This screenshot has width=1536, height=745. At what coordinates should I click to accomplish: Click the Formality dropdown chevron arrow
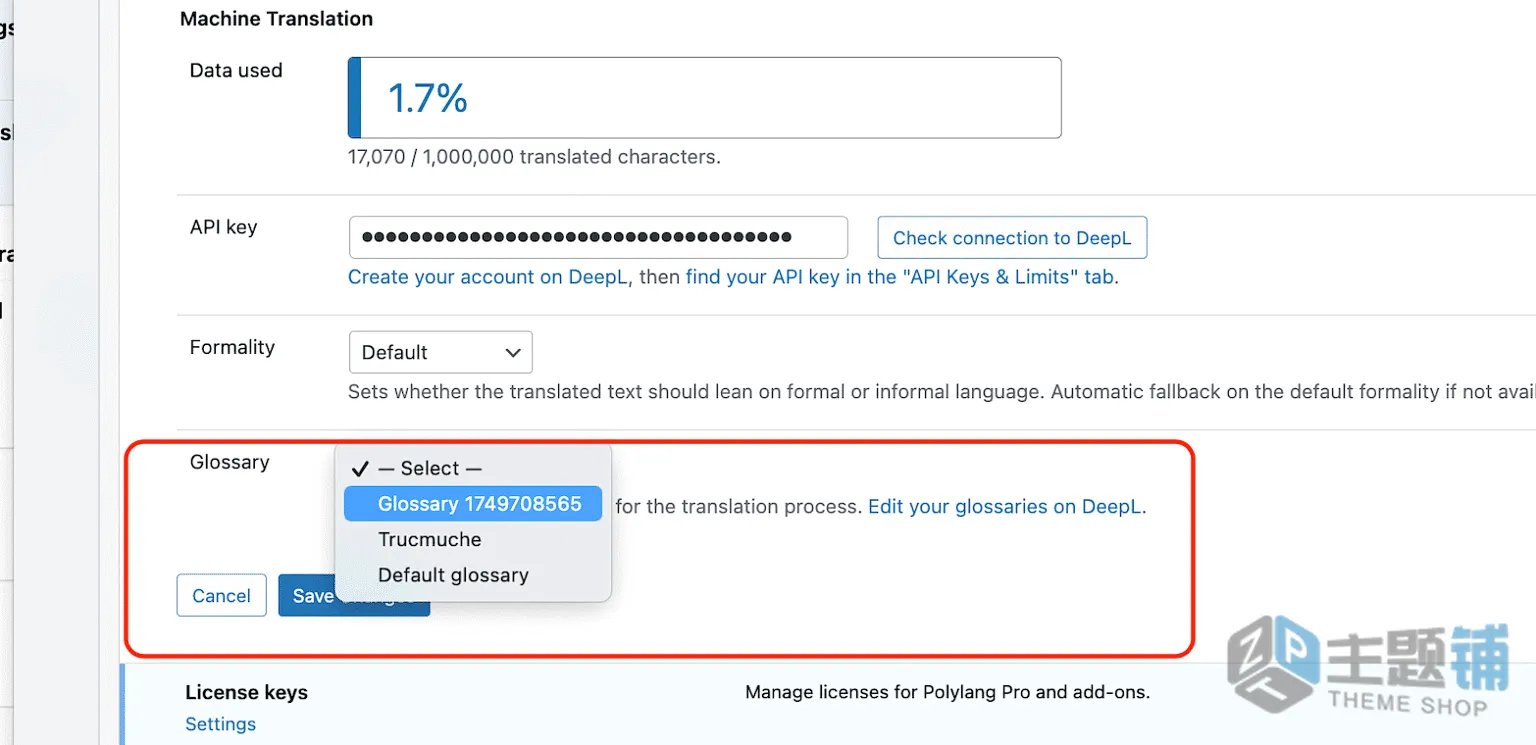point(513,353)
